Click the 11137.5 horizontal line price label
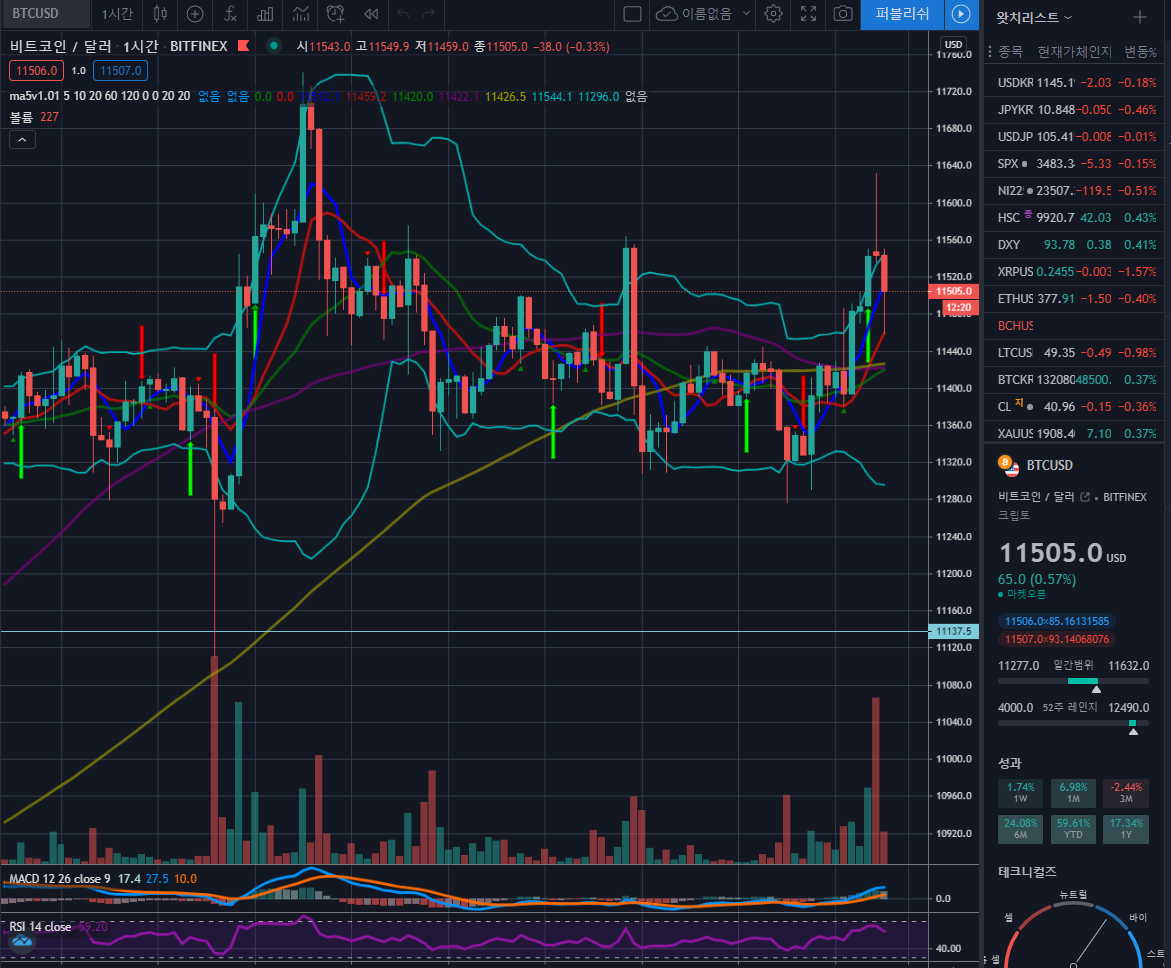 [954, 631]
